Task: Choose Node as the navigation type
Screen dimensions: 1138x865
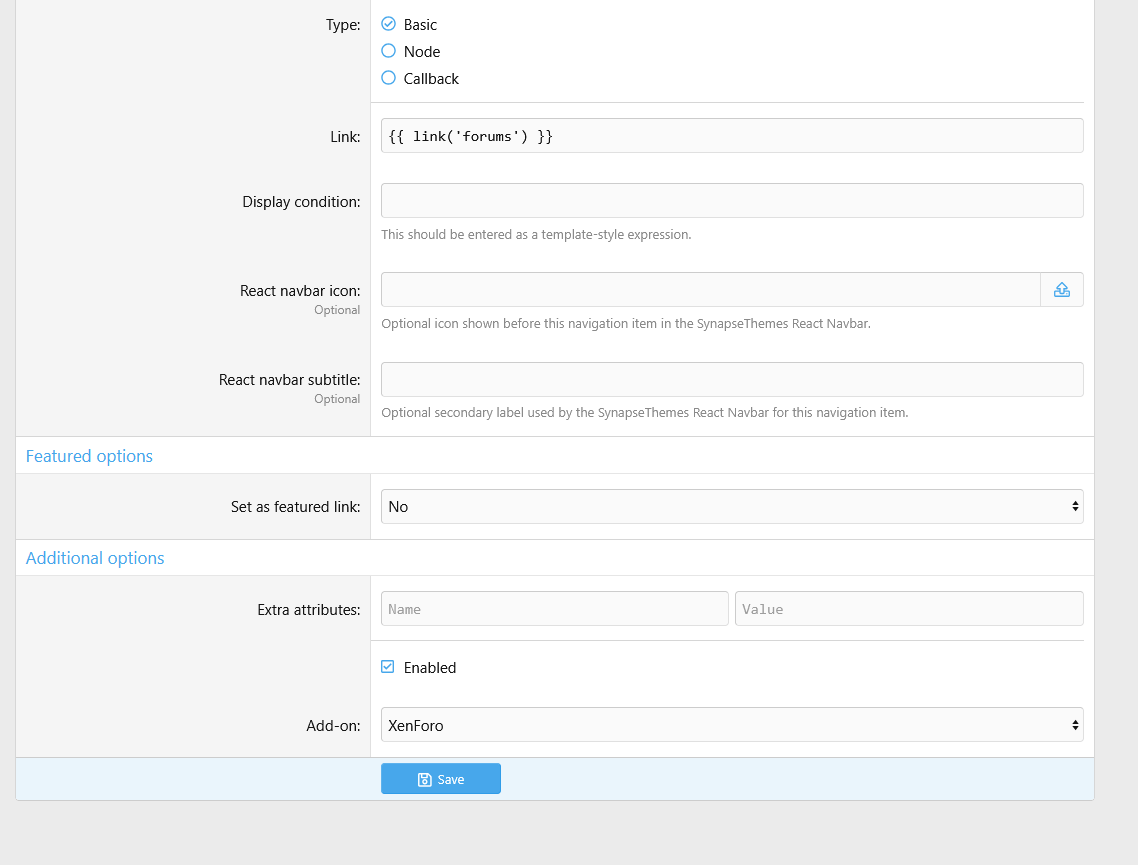Action: pyautogui.click(x=389, y=51)
